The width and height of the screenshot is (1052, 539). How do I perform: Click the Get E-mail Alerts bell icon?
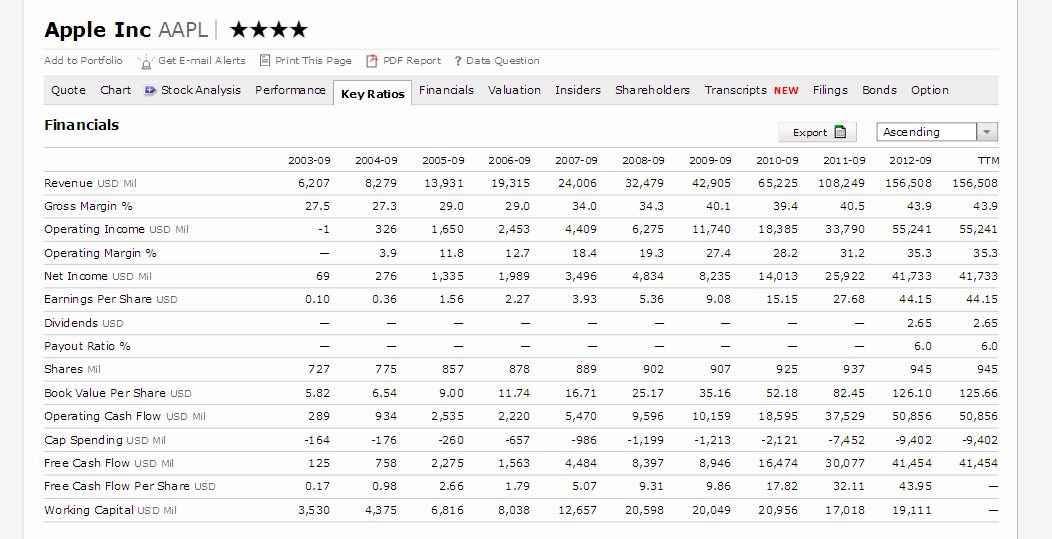pos(146,62)
